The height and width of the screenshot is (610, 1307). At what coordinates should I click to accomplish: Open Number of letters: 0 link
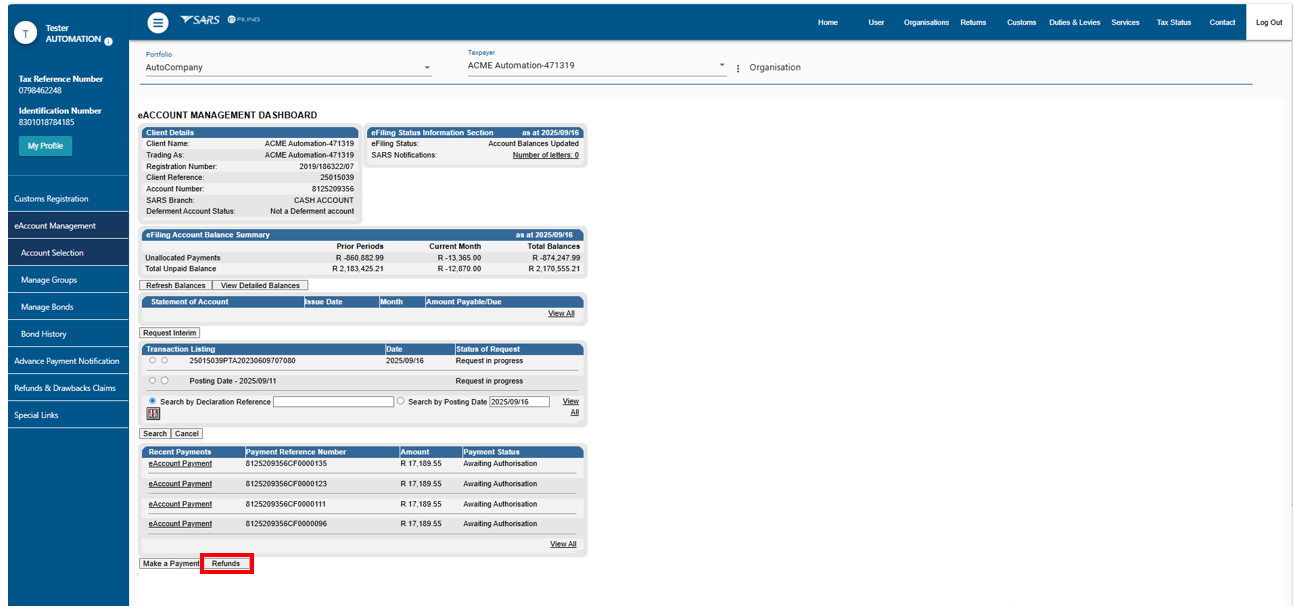click(545, 155)
